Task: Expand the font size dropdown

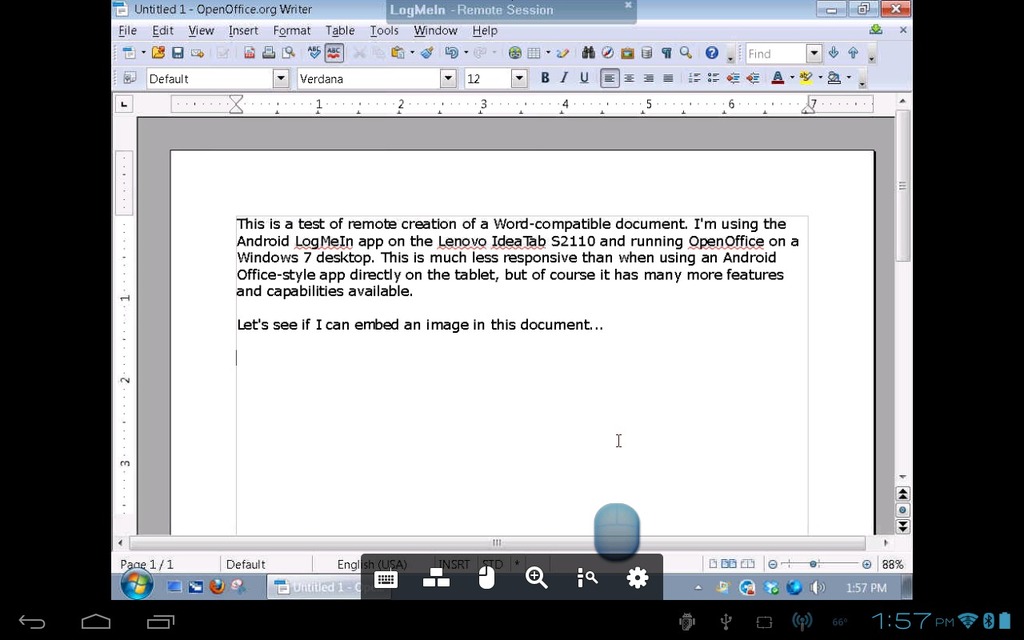Action: click(x=519, y=78)
